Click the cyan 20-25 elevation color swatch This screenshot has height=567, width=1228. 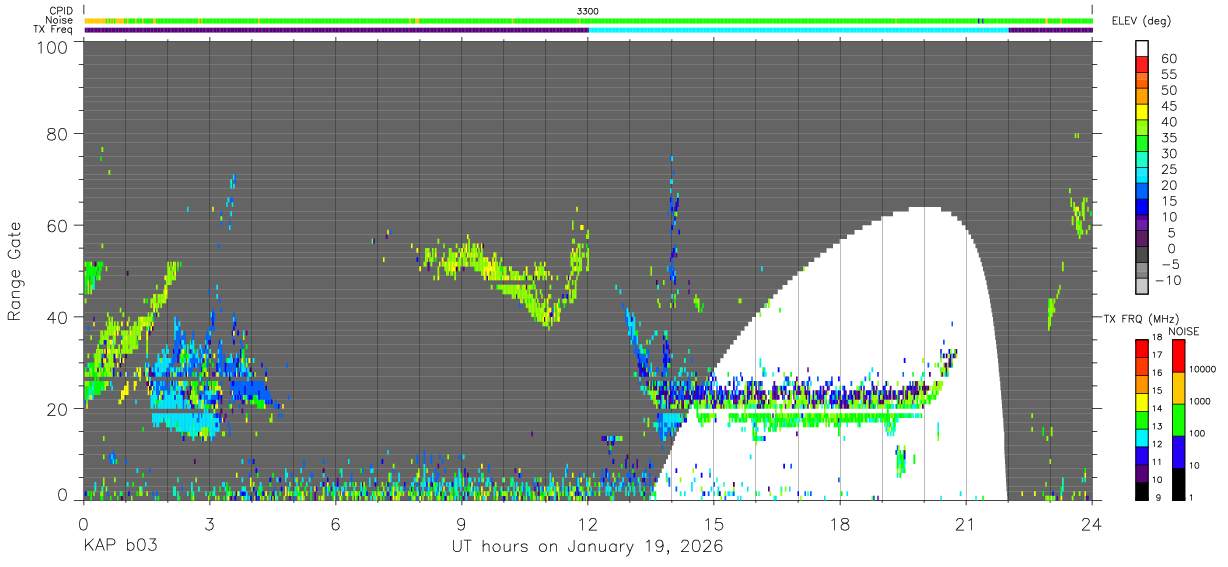(x=1142, y=176)
